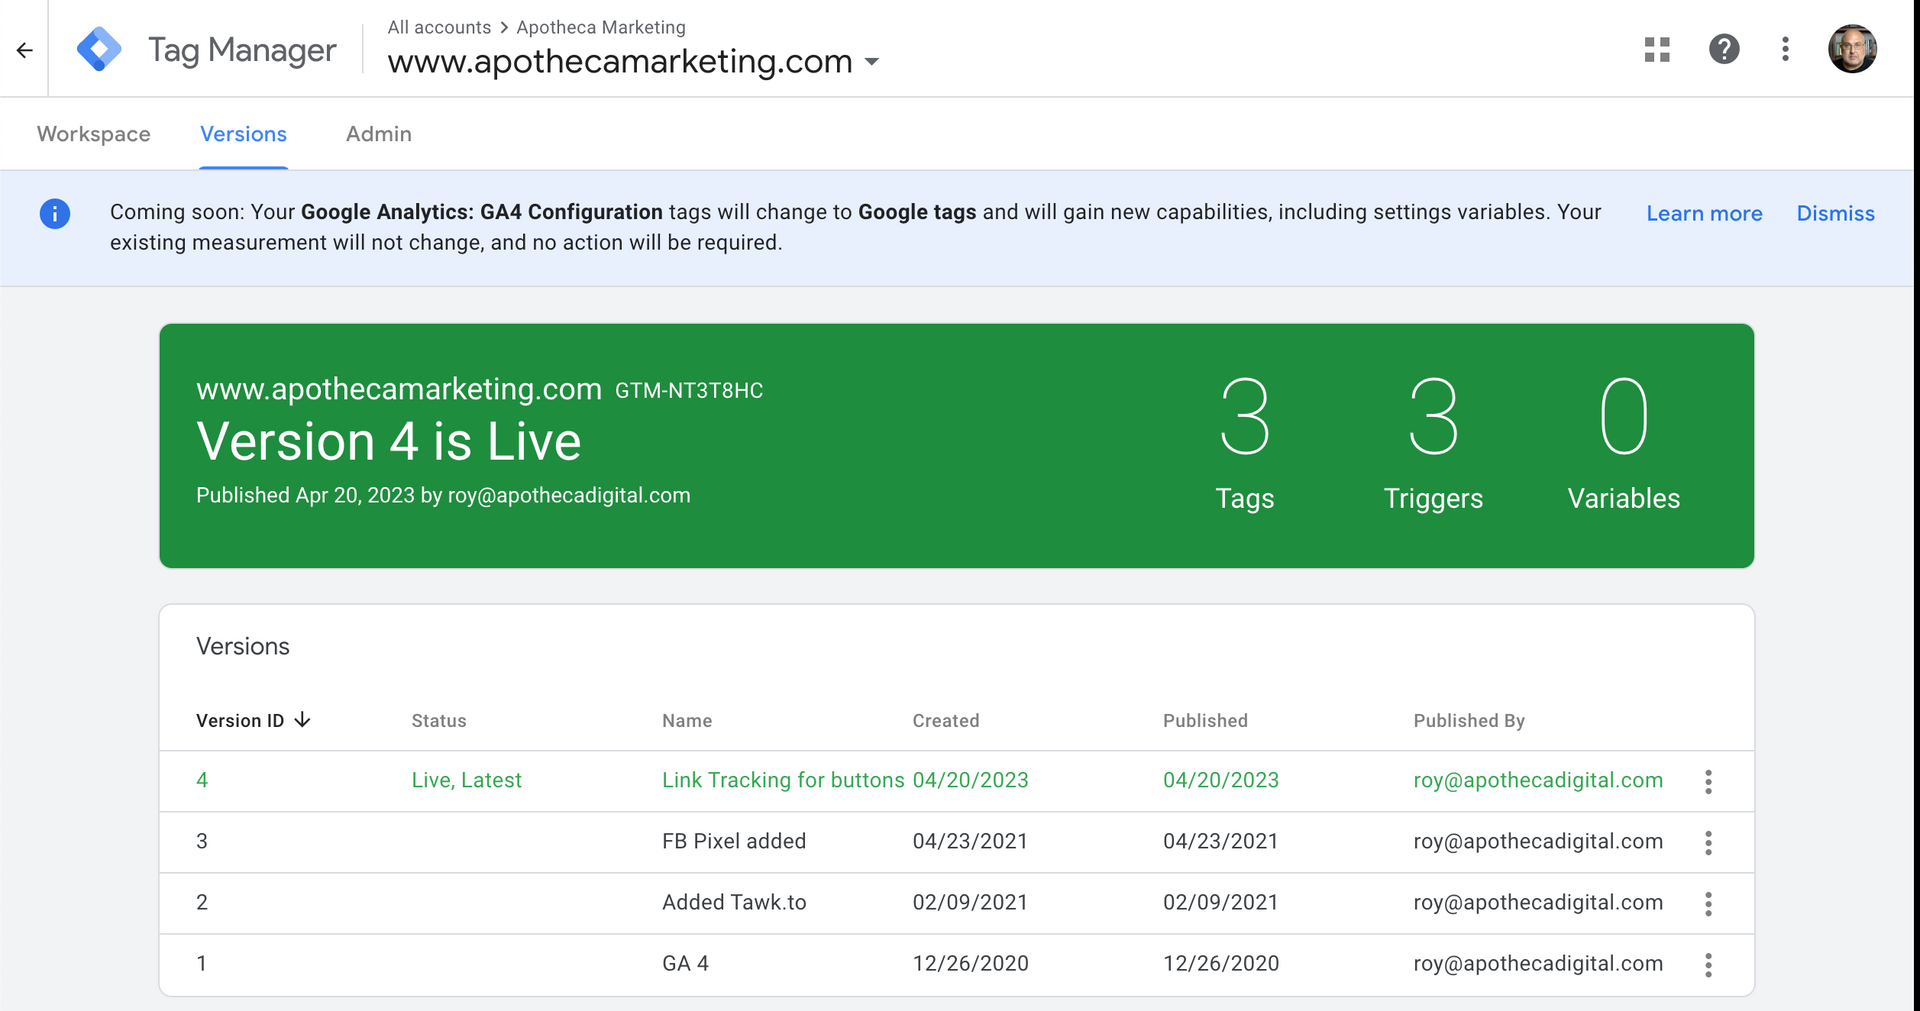This screenshot has height=1011, width=1920.
Task: Click version ID 4 cell
Action: coord(202,780)
